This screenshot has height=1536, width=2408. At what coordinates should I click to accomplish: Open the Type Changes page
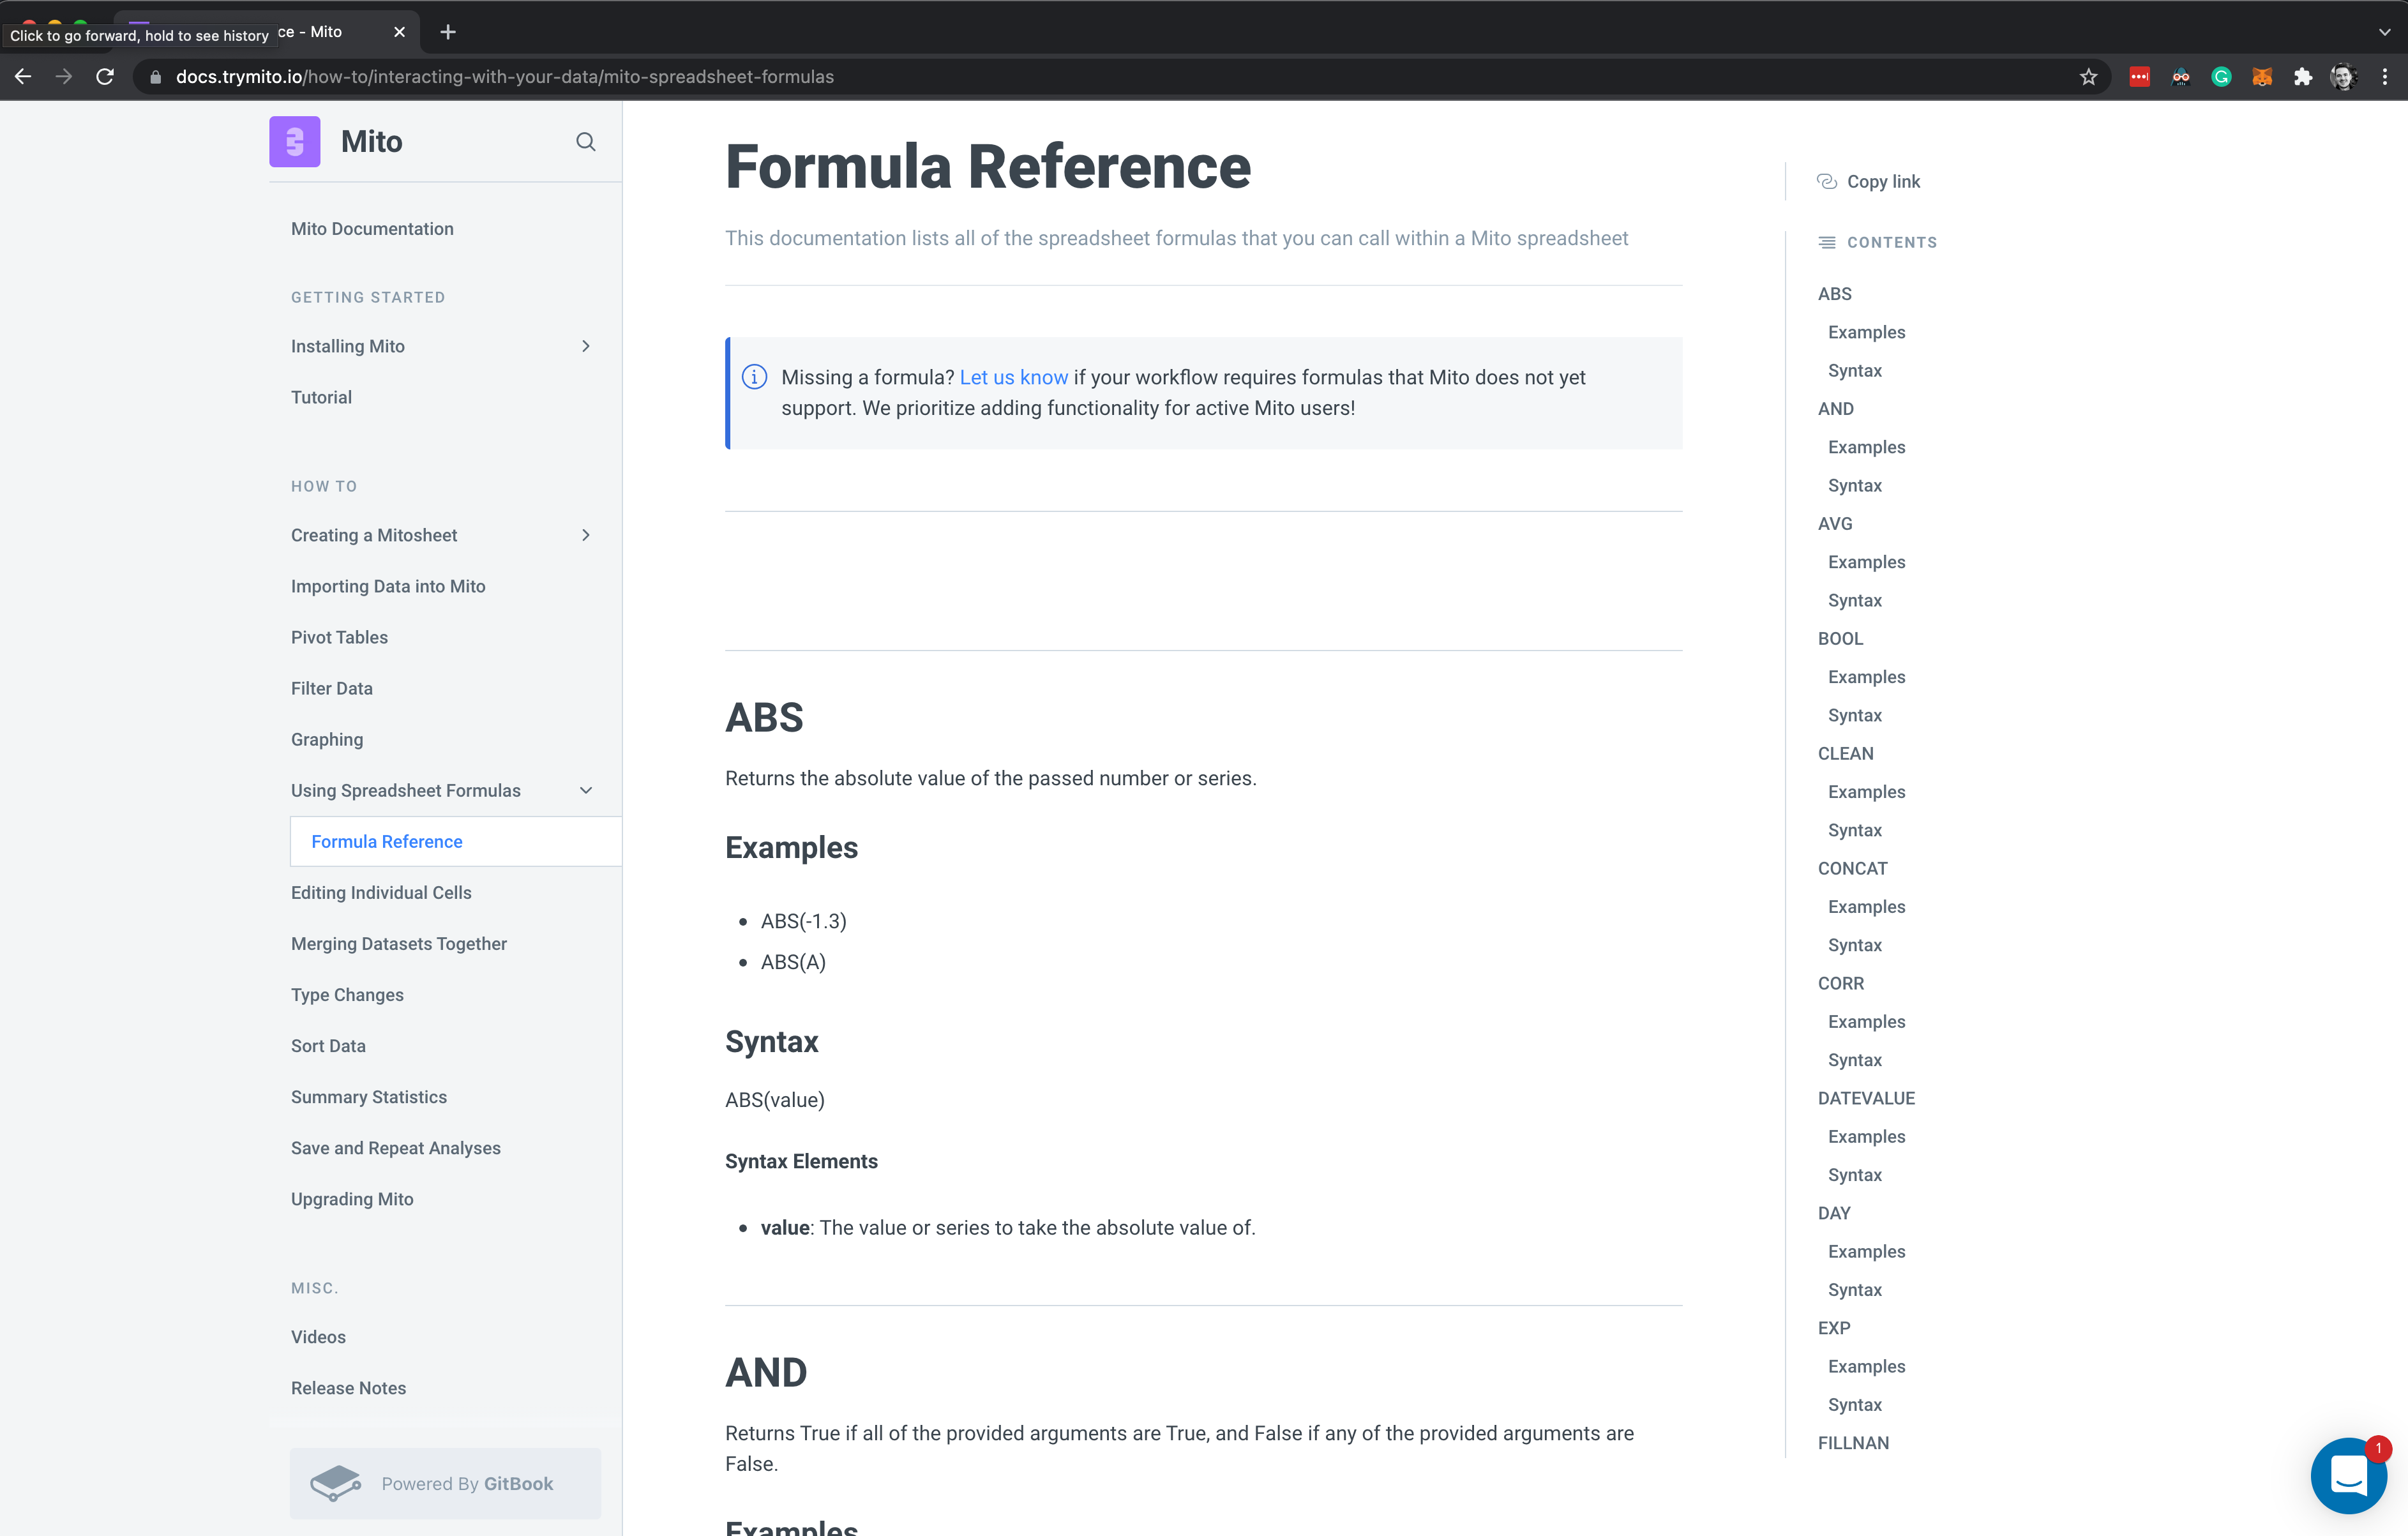347,994
